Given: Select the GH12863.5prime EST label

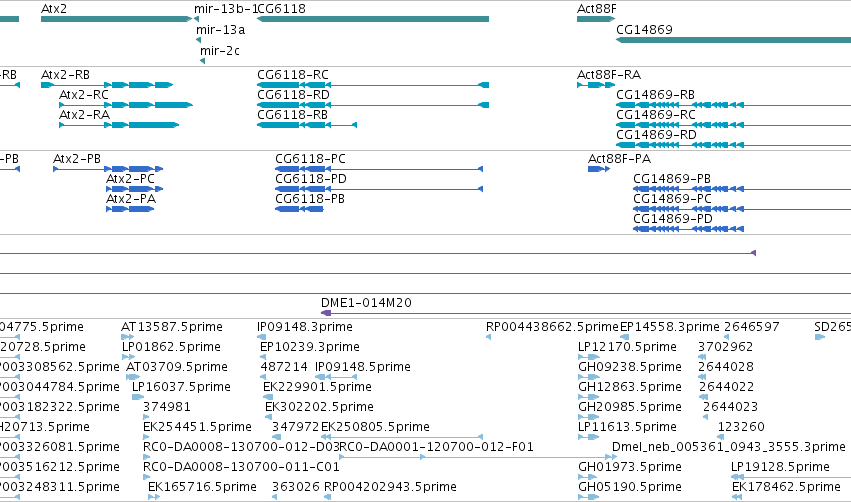Looking at the screenshot, I should click(x=630, y=387).
